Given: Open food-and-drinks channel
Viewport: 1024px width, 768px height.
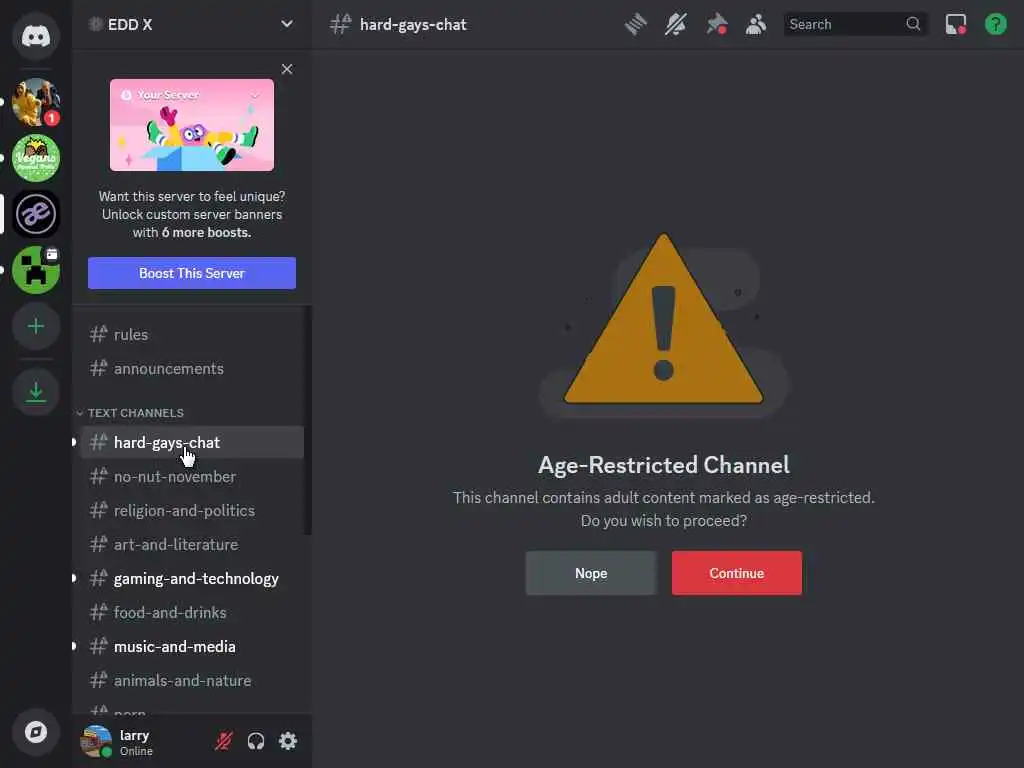Looking at the screenshot, I should (x=192, y=613).
